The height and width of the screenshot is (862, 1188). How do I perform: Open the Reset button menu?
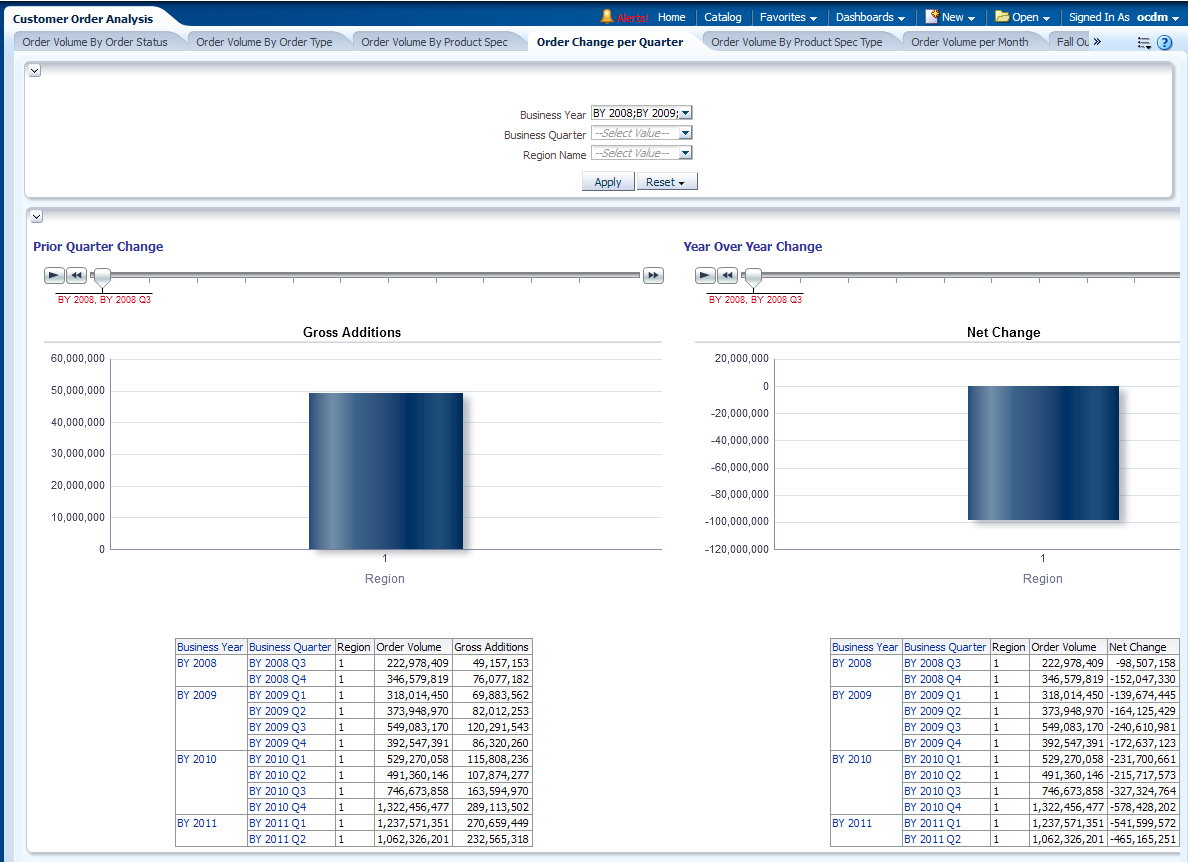[x=666, y=182]
